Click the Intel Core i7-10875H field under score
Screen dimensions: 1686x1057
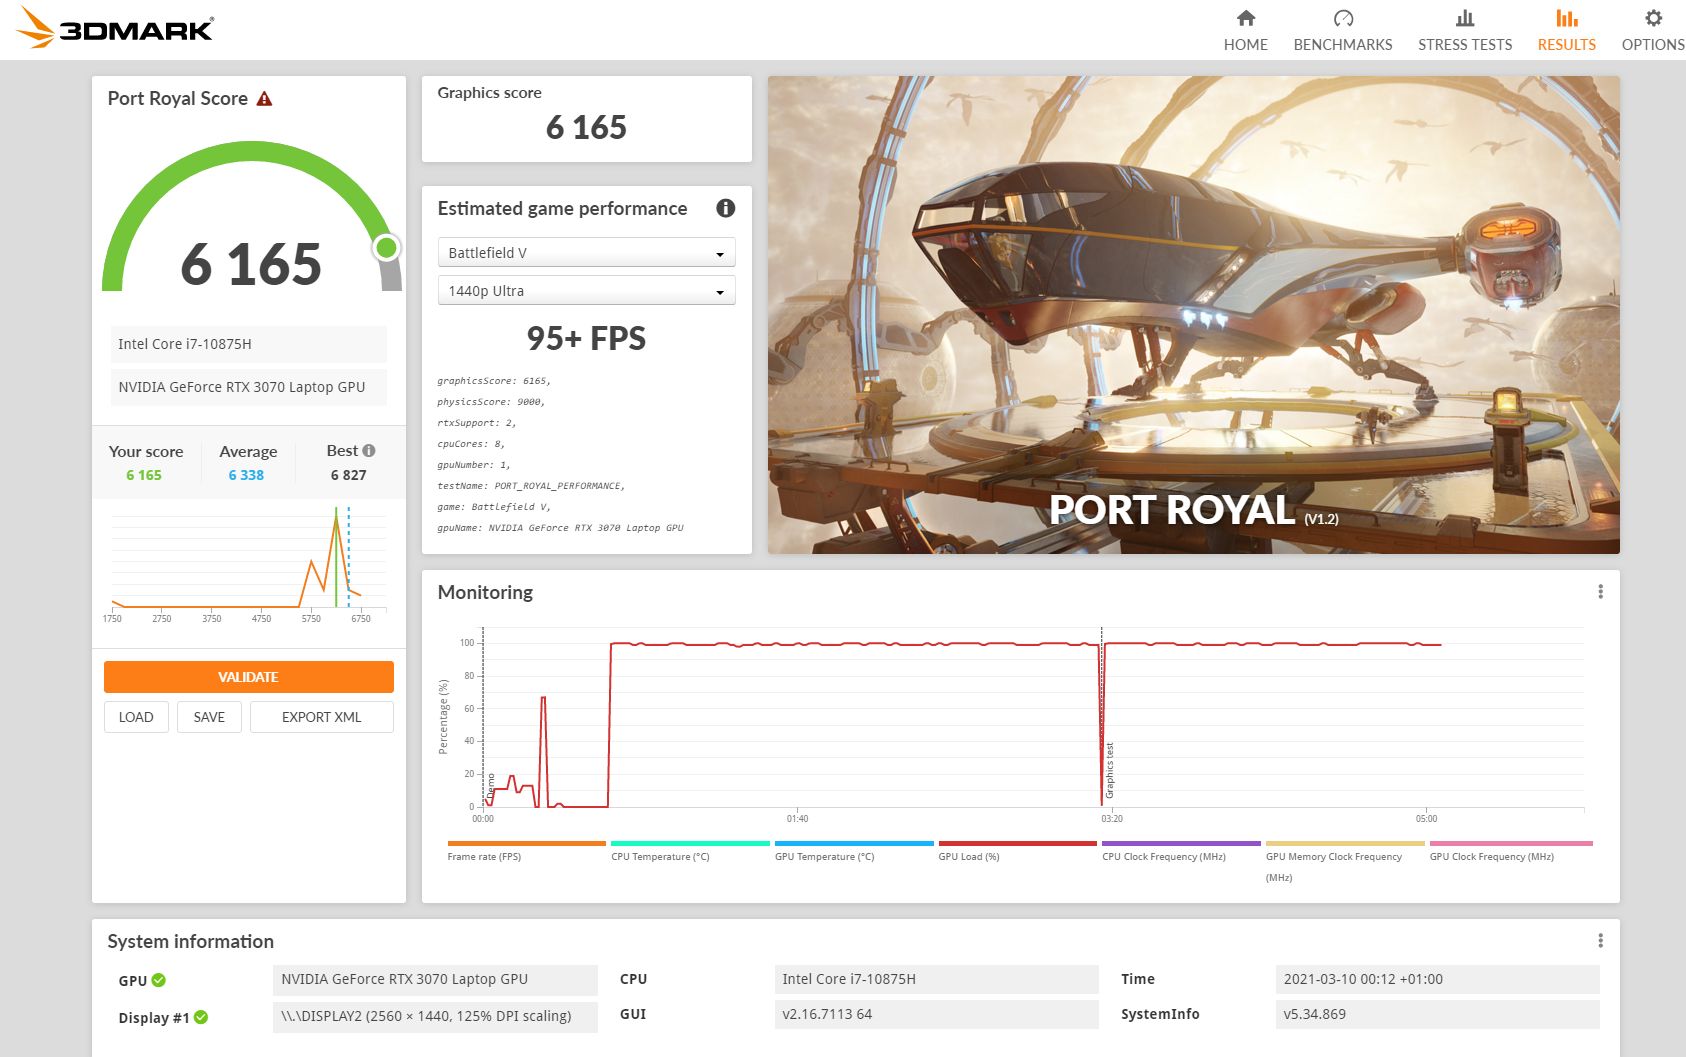pyautogui.click(x=248, y=344)
